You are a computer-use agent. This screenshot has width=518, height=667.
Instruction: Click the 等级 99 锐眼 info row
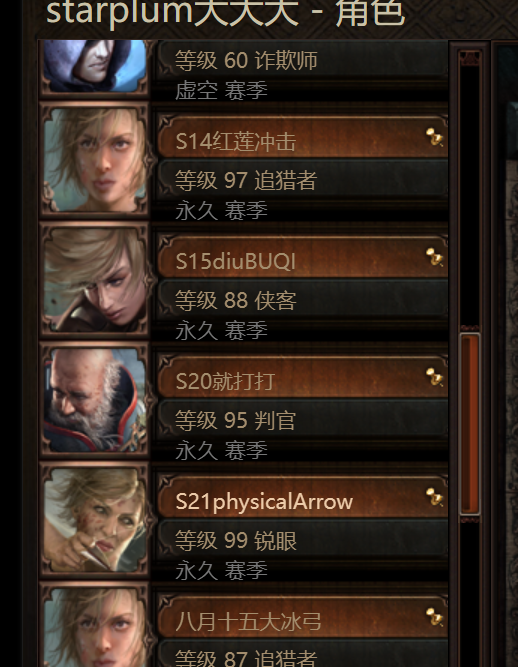pos(302,540)
